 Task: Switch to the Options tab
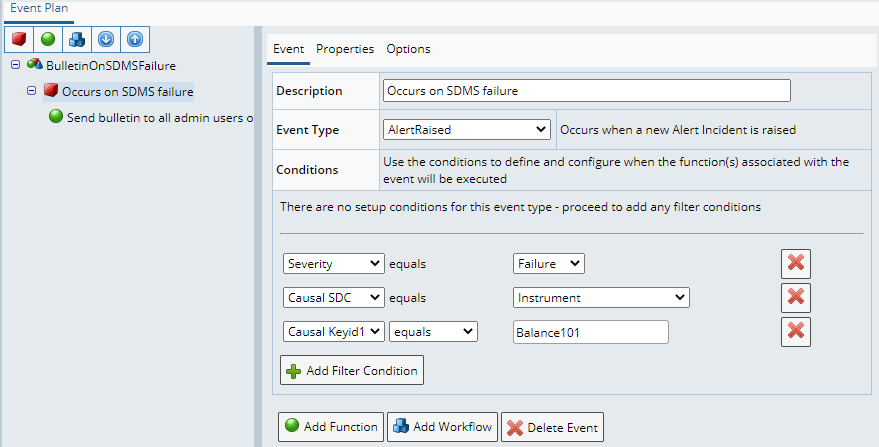click(x=408, y=49)
